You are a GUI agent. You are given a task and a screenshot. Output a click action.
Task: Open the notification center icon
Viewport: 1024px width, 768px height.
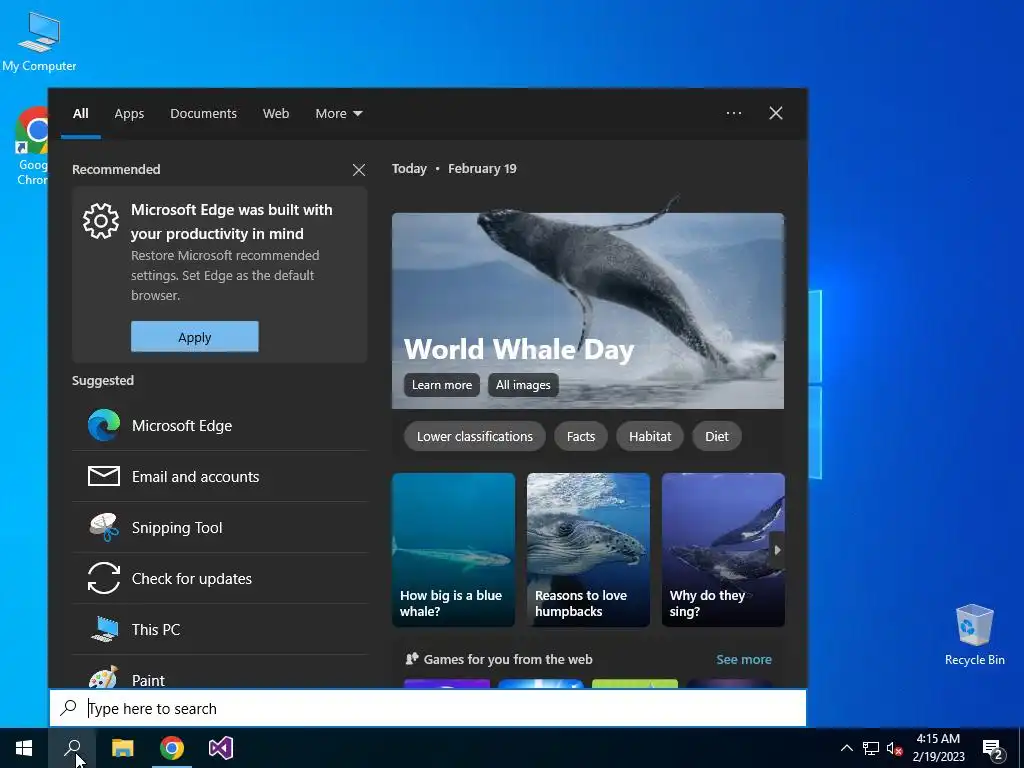(993, 750)
